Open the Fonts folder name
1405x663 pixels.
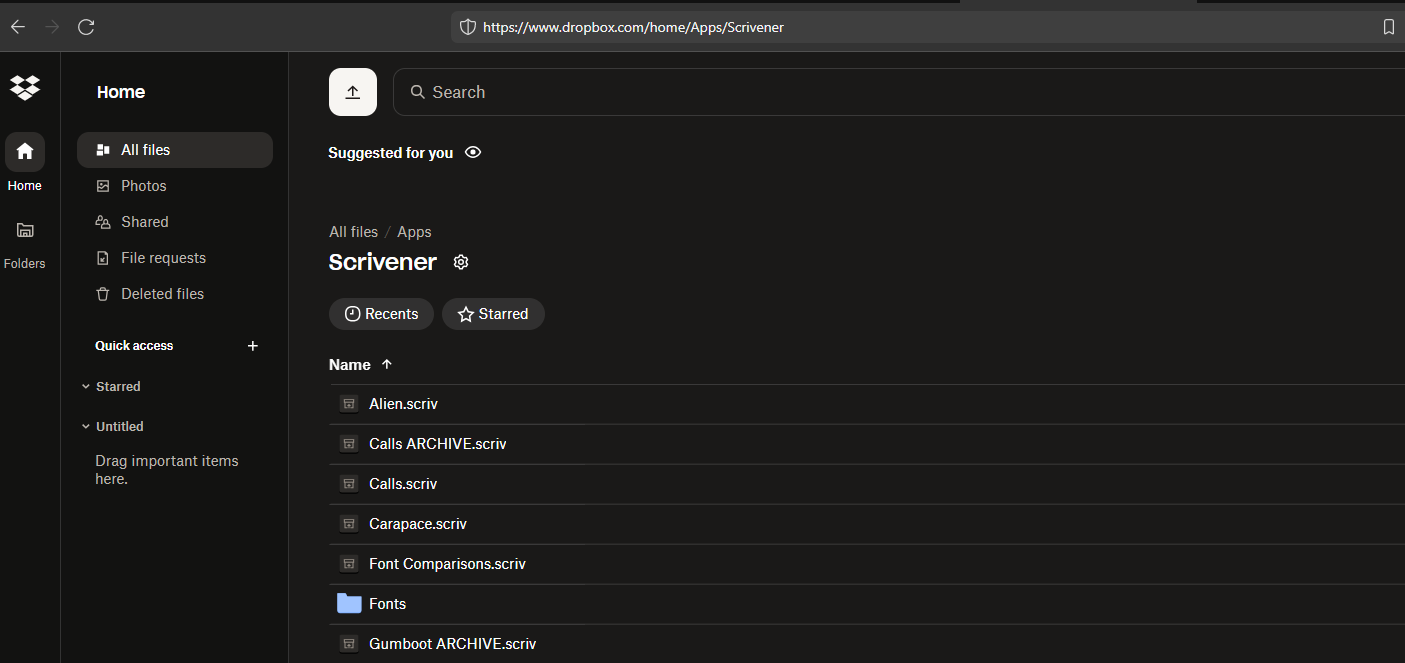[387, 604]
